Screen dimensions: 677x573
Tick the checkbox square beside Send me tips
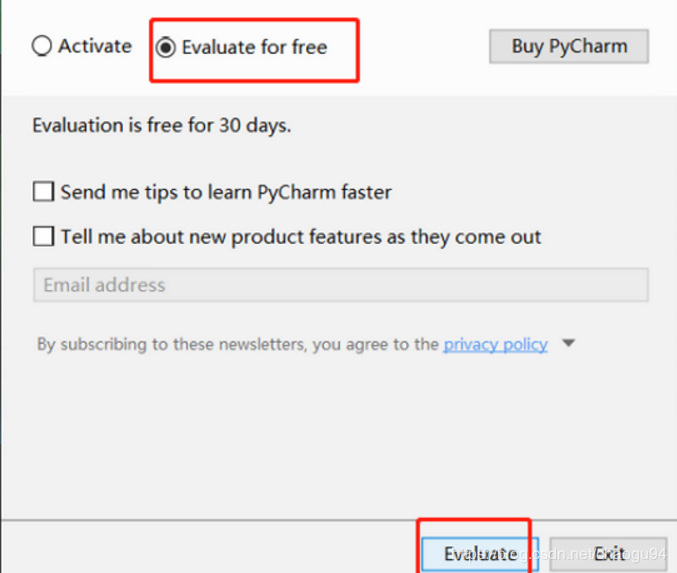click(x=44, y=191)
